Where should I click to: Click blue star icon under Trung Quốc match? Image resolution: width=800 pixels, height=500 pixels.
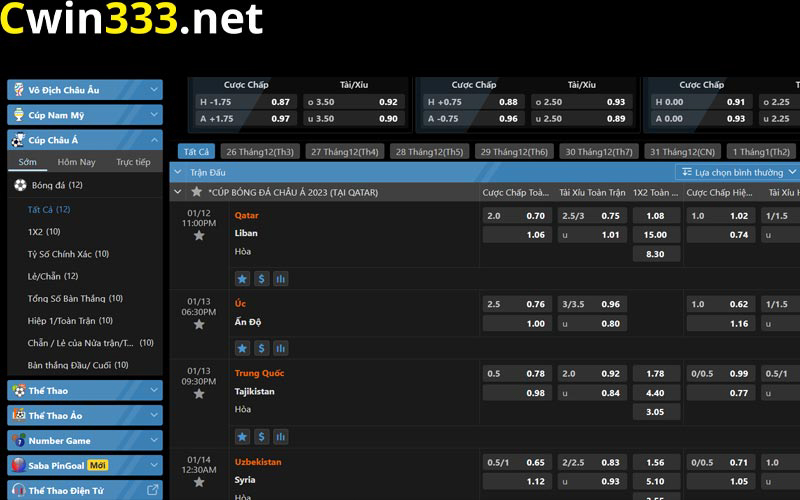(x=242, y=437)
